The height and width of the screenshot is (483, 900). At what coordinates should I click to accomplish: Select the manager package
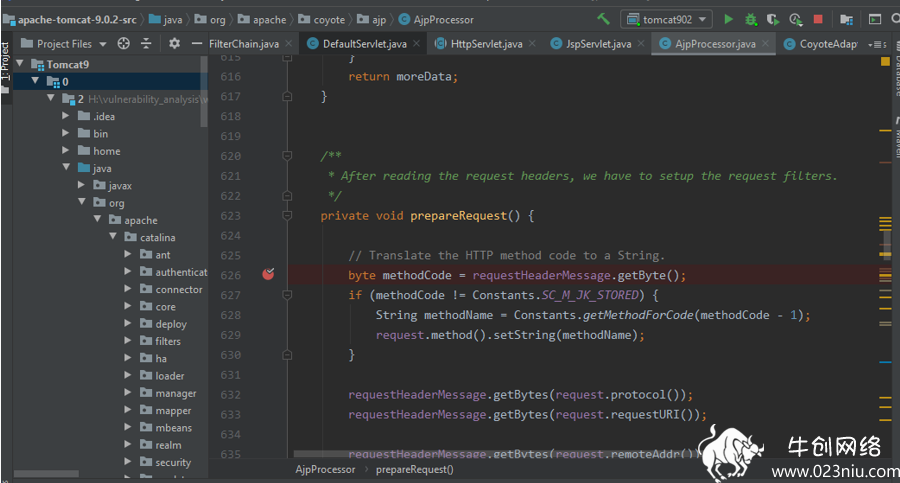pos(176,393)
